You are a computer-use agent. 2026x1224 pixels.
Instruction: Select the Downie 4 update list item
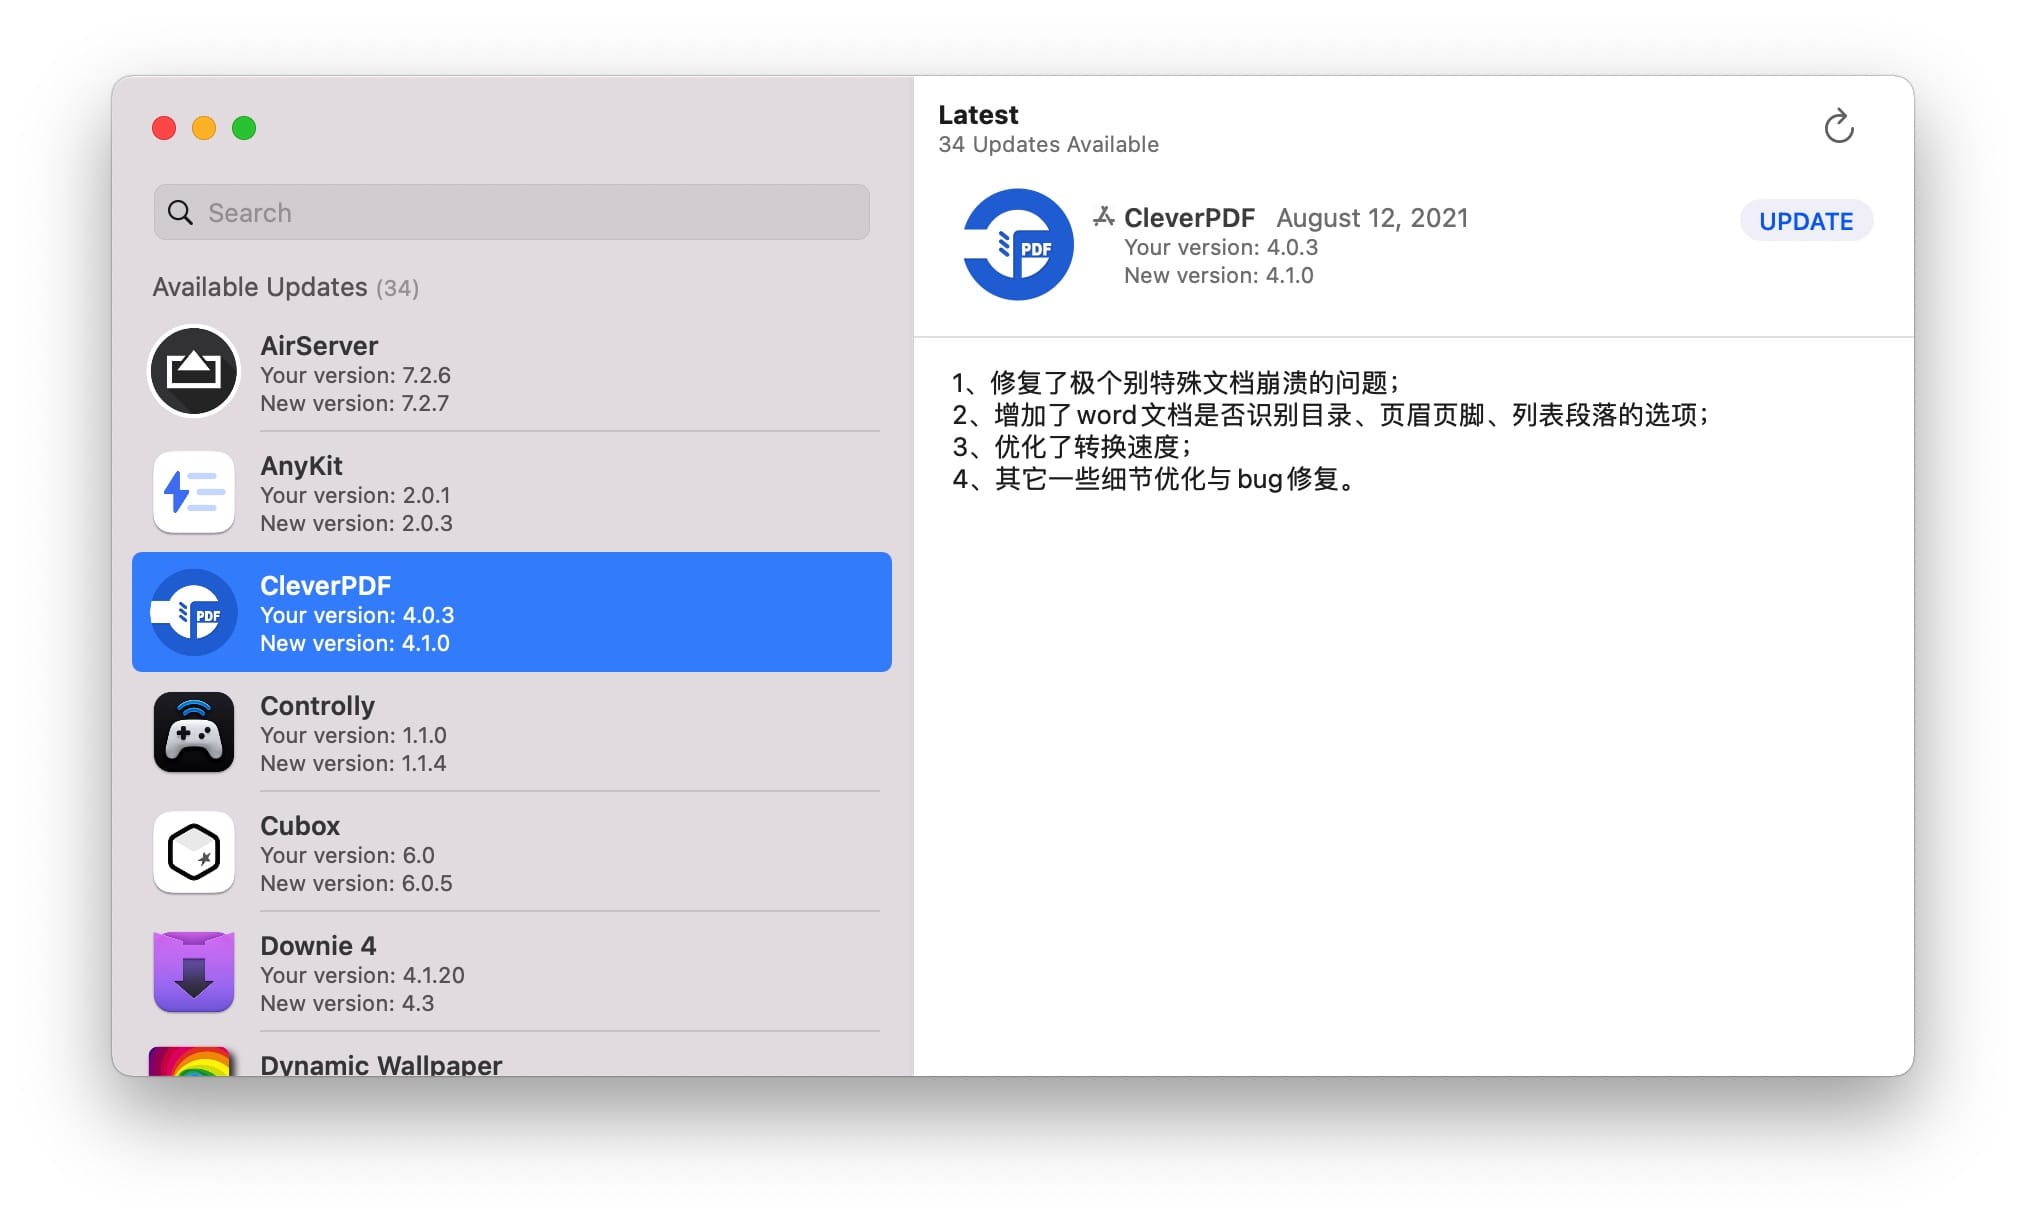tap(511, 974)
